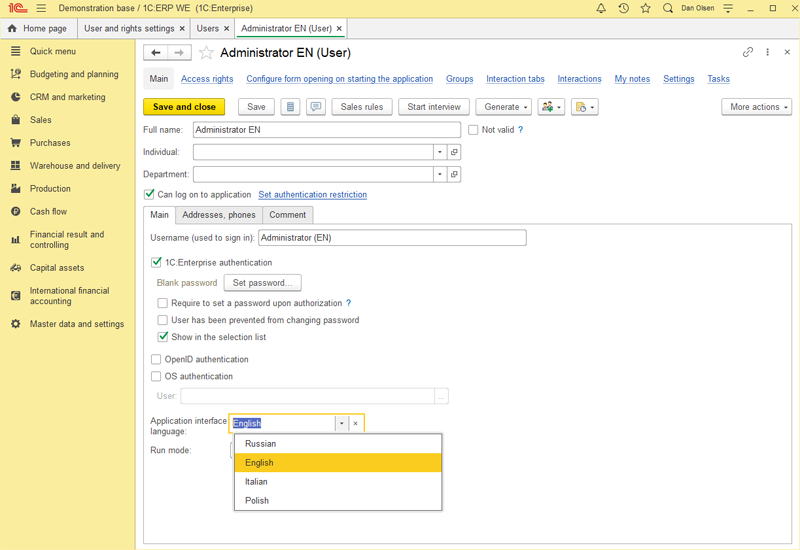800x550 pixels.
Task: Go back using the left arrow
Action: point(156,53)
